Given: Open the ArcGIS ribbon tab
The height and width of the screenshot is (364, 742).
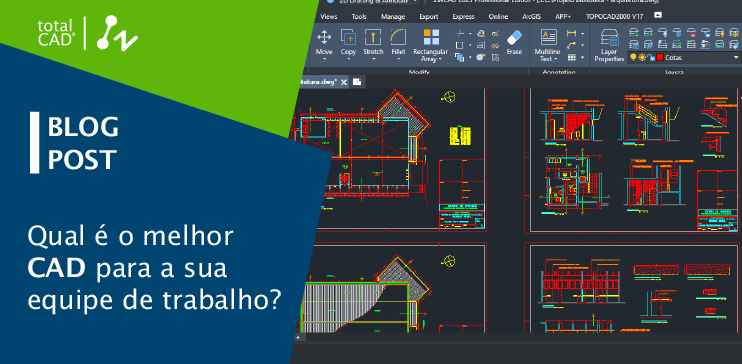Looking at the screenshot, I should pyautogui.click(x=532, y=17).
